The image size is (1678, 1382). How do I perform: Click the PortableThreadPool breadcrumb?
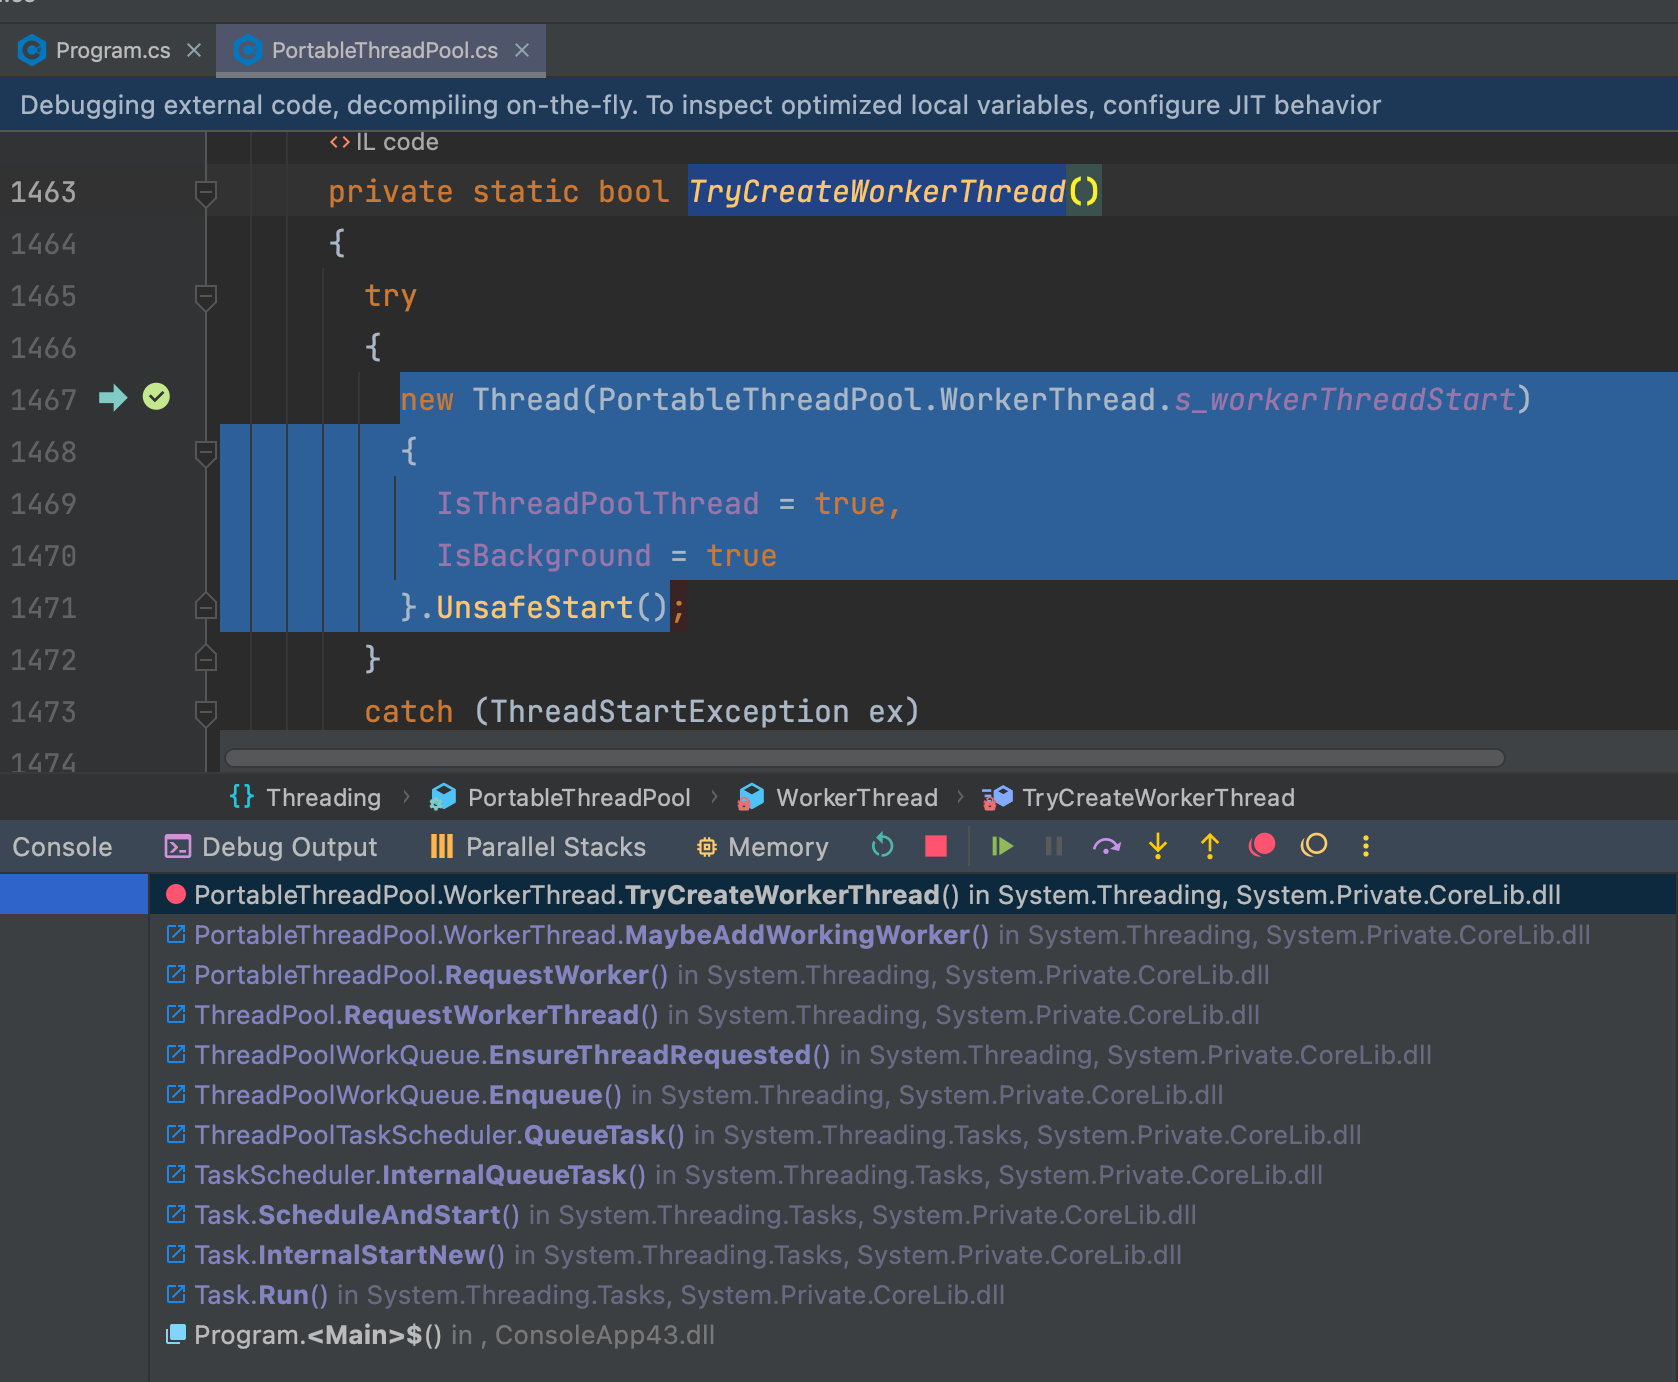(x=578, y=797)
